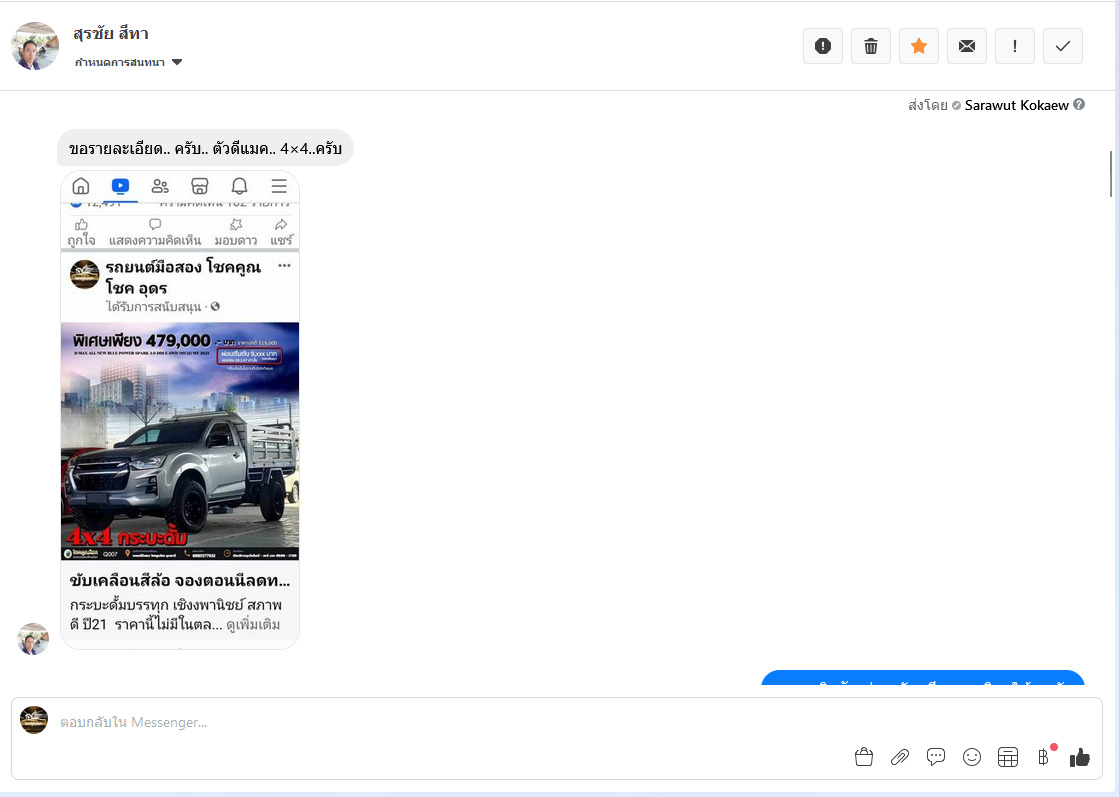1119x797 pixels.
Task: Open the help icon beside Sarawut Kokaew
Action: 1079,104
